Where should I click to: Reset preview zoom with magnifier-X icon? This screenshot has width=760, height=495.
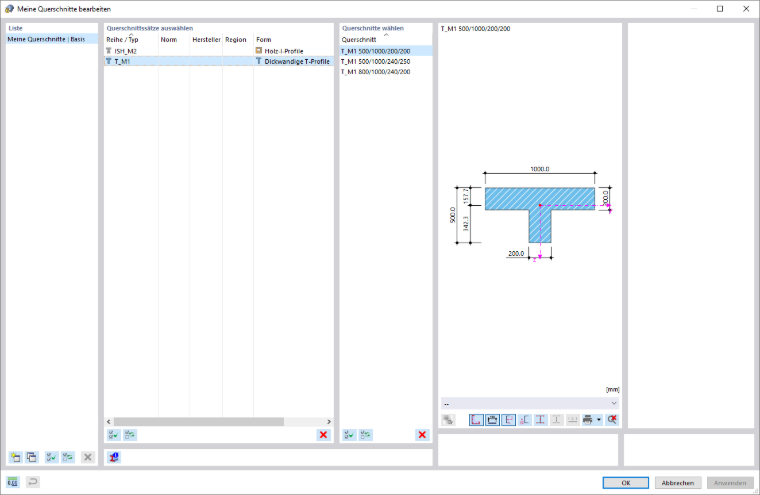click(x=612, y=420)
